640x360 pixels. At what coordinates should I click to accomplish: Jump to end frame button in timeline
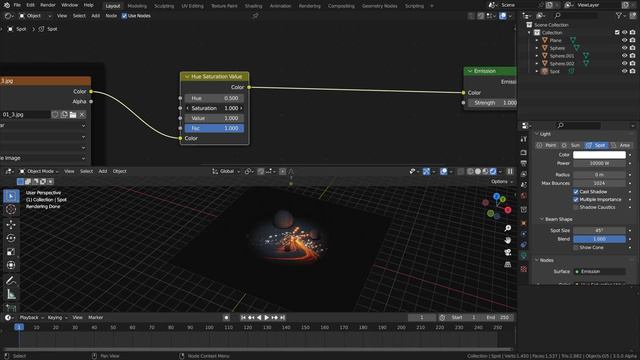tap(282, 318)
